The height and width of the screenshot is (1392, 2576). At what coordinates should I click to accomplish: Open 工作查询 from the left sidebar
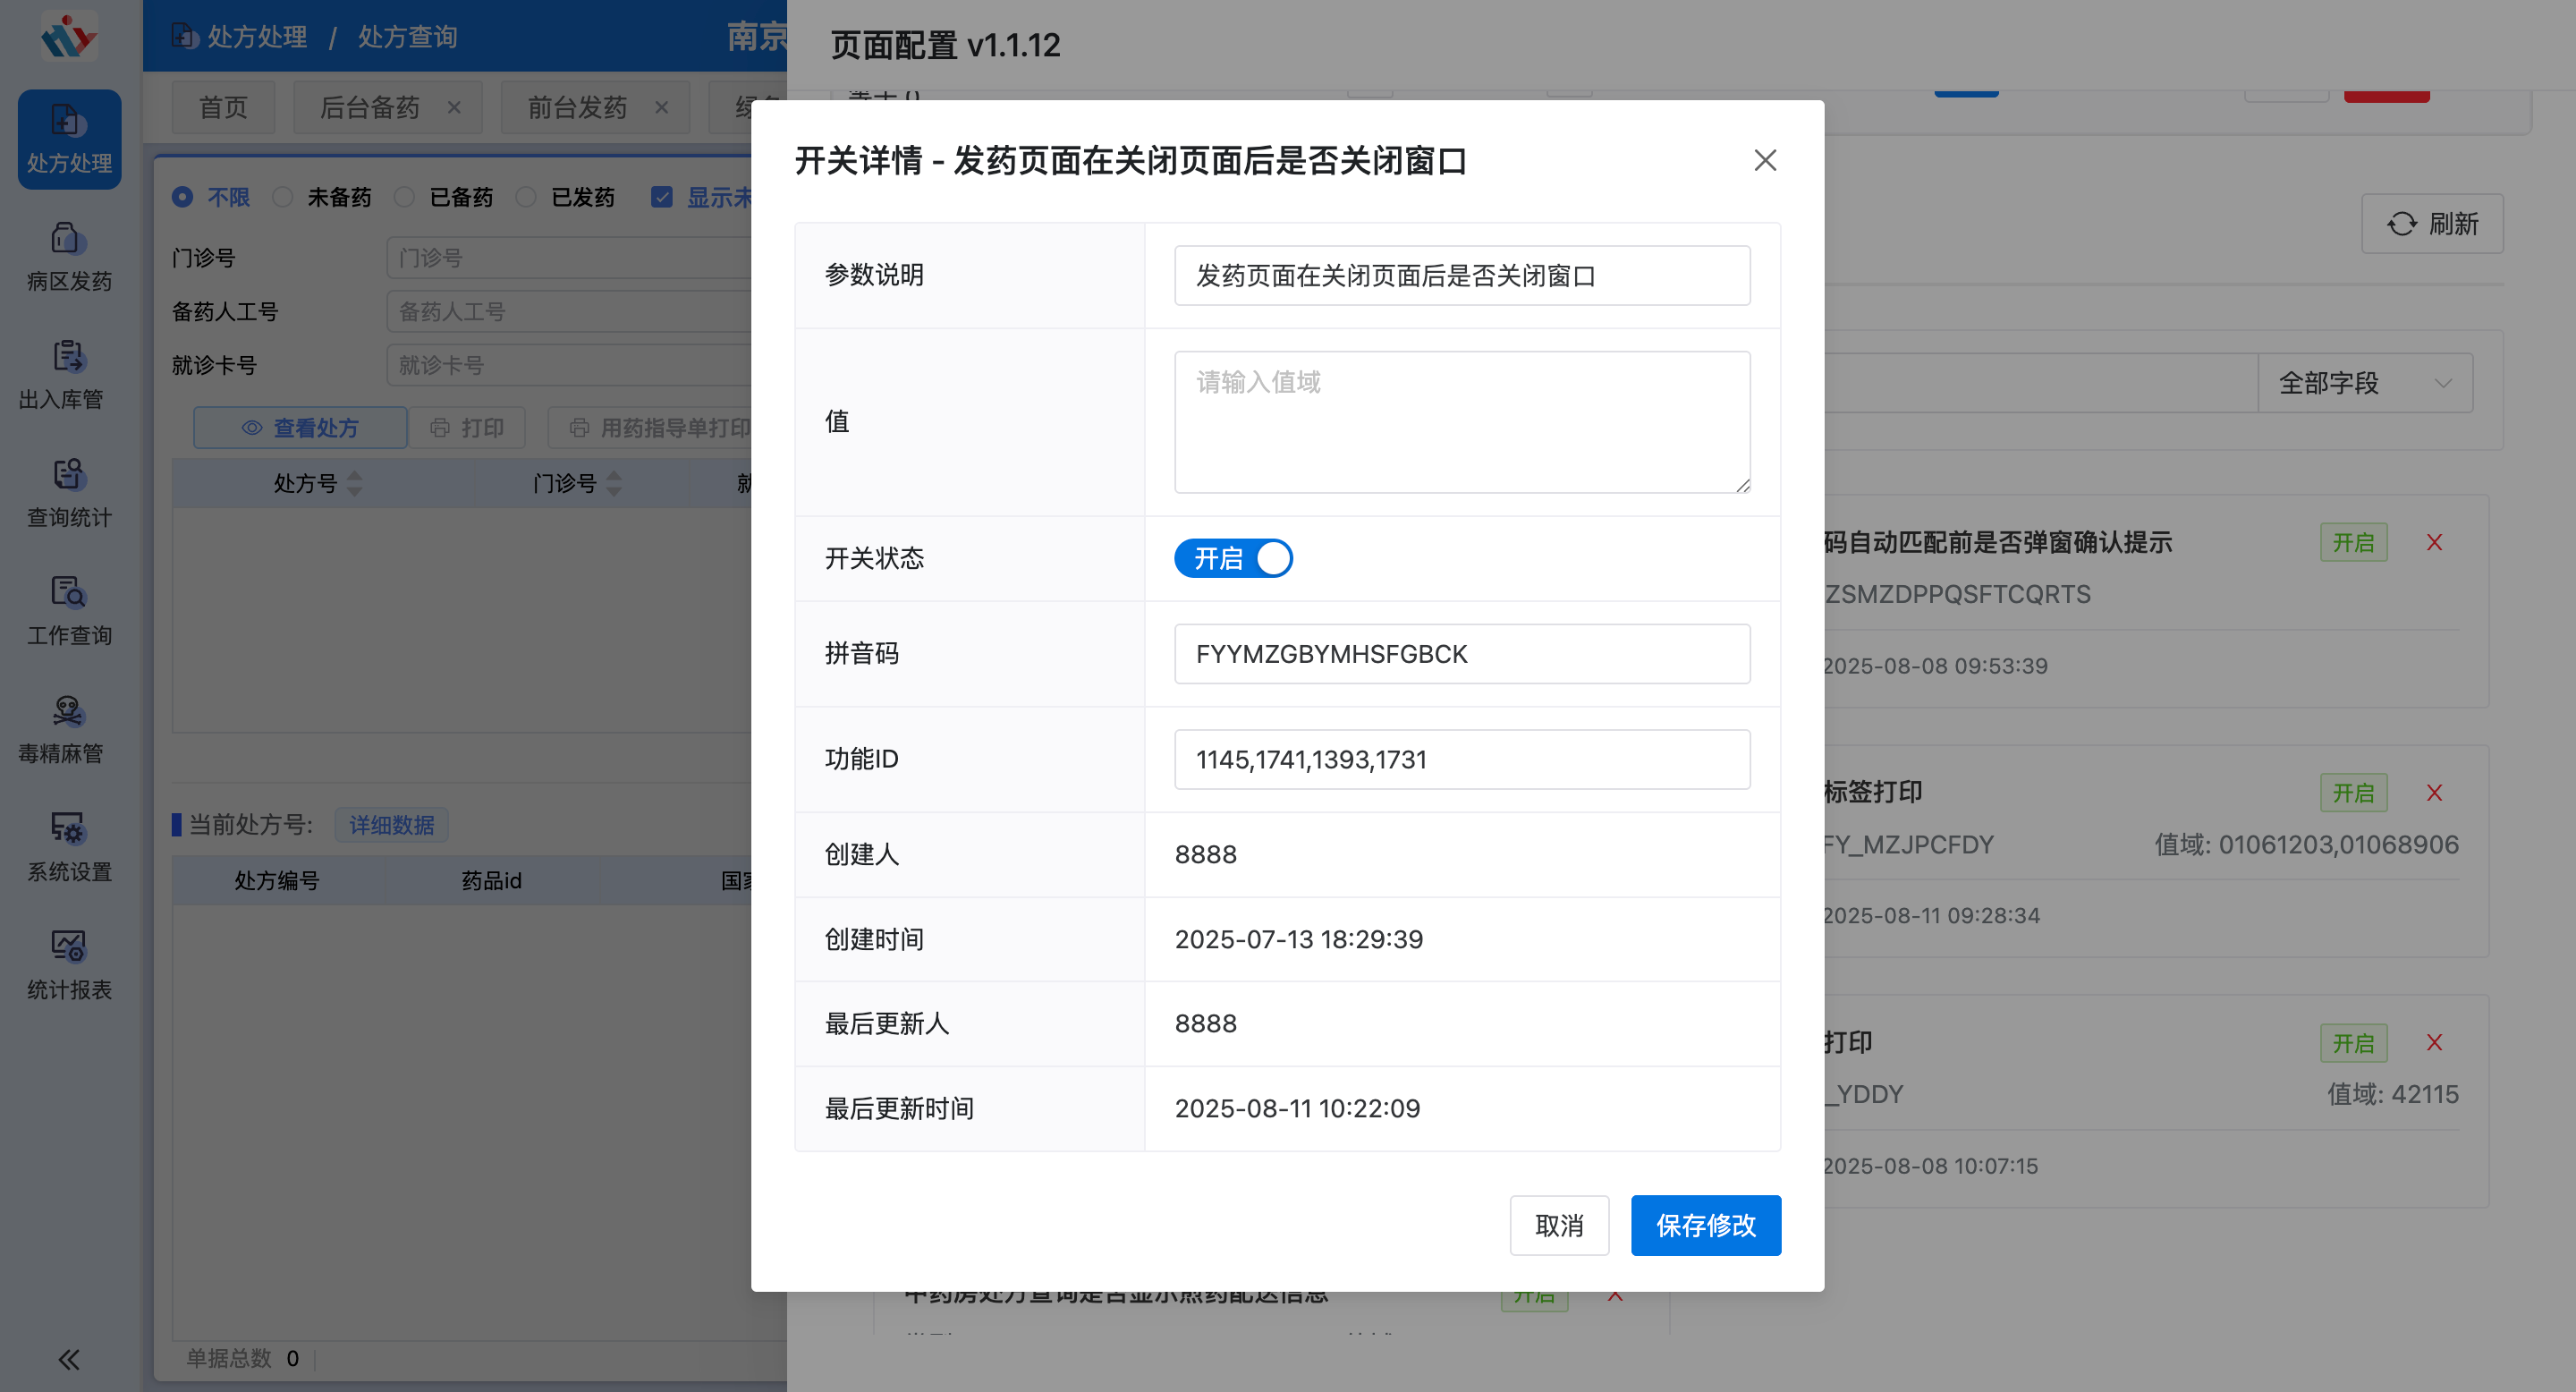pos(66,611)
